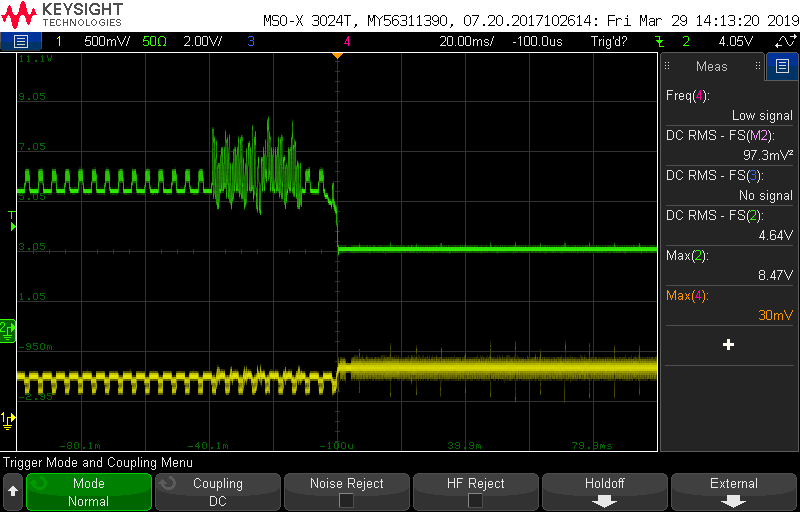Screen dimensions: 800x512
Task: Change the Coupling DC setting
Action: point(218,492)
